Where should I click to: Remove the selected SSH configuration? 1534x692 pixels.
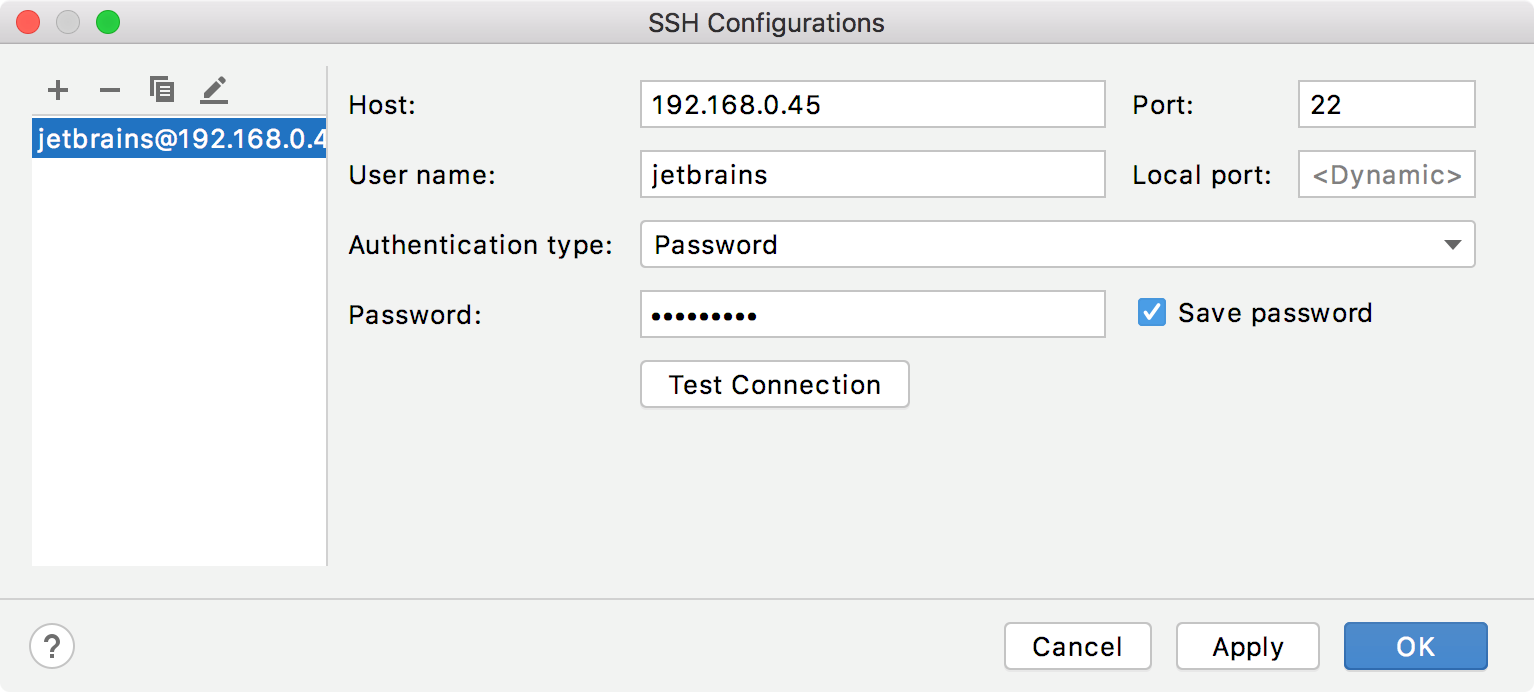(x=109, y=89)
